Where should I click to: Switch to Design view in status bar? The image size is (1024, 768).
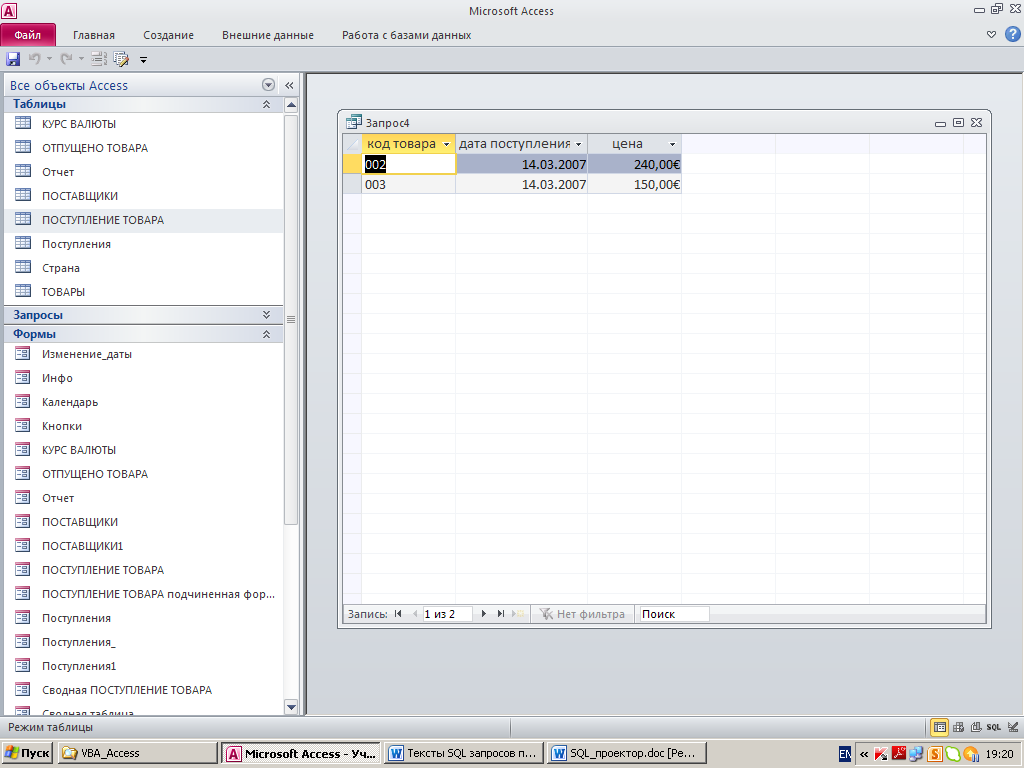[1013, 727]
